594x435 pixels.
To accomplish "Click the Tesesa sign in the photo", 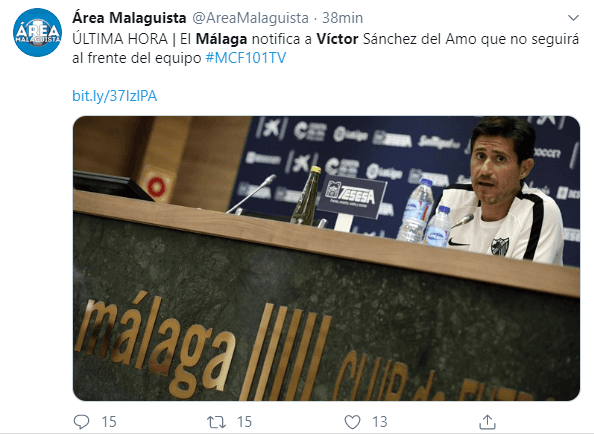I will click(351, 196).
